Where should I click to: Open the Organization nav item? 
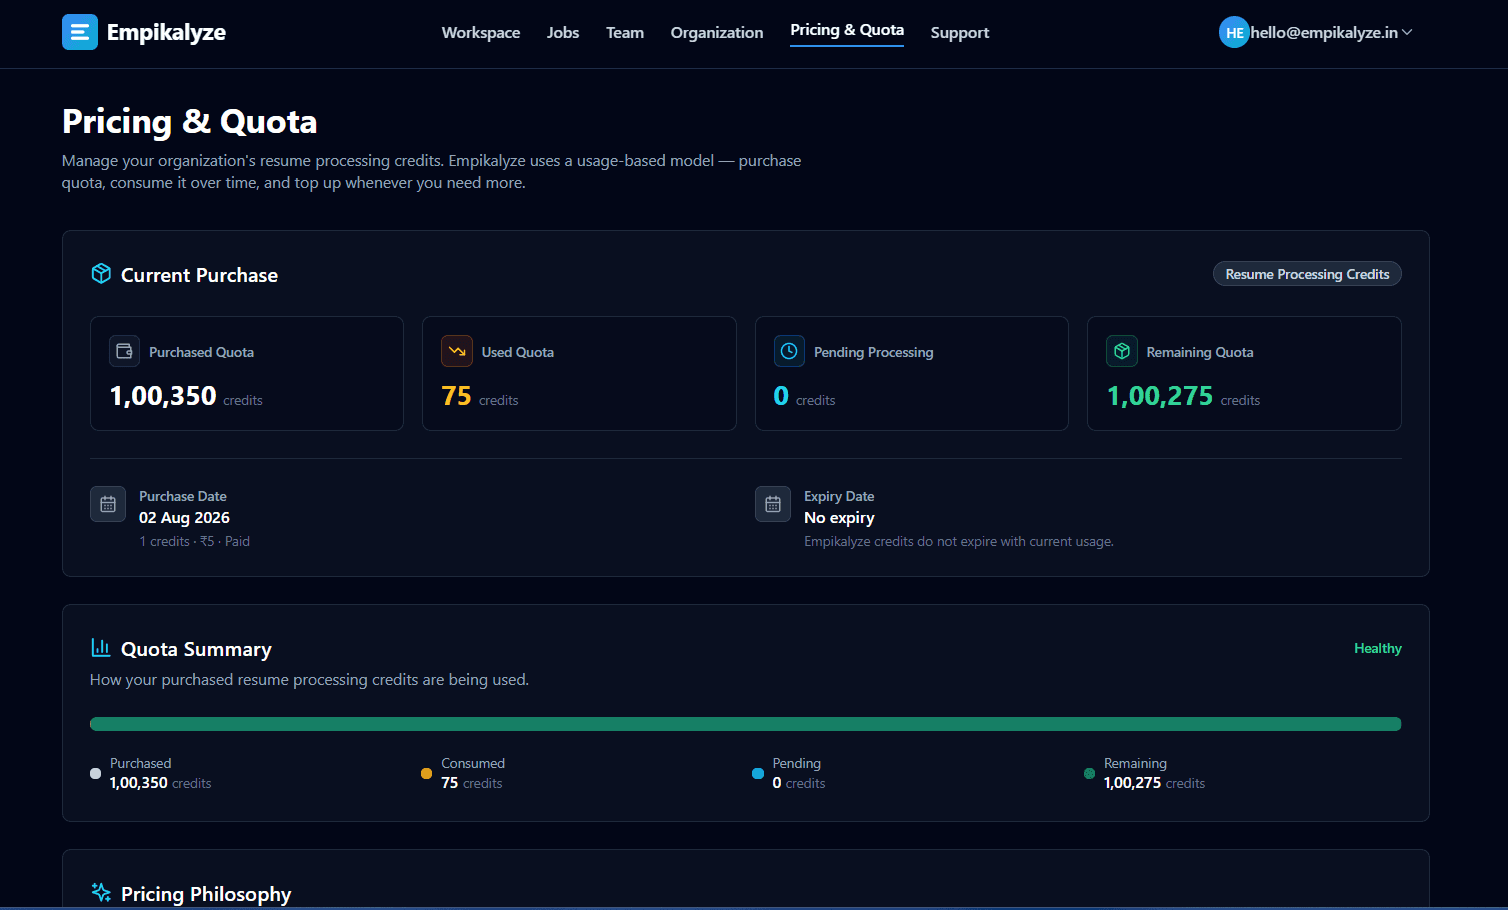717,32
